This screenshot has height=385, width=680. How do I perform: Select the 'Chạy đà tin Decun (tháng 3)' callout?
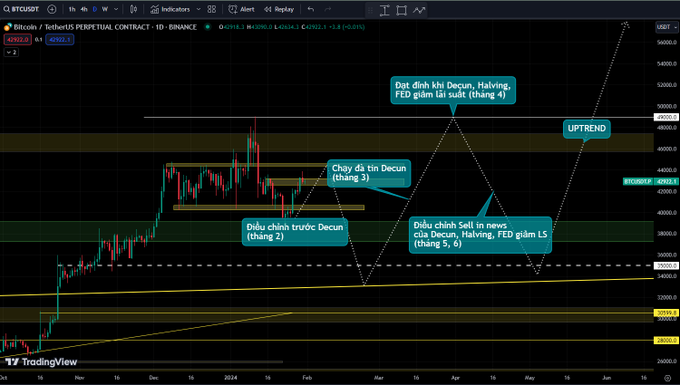click(x=369, y=173)
